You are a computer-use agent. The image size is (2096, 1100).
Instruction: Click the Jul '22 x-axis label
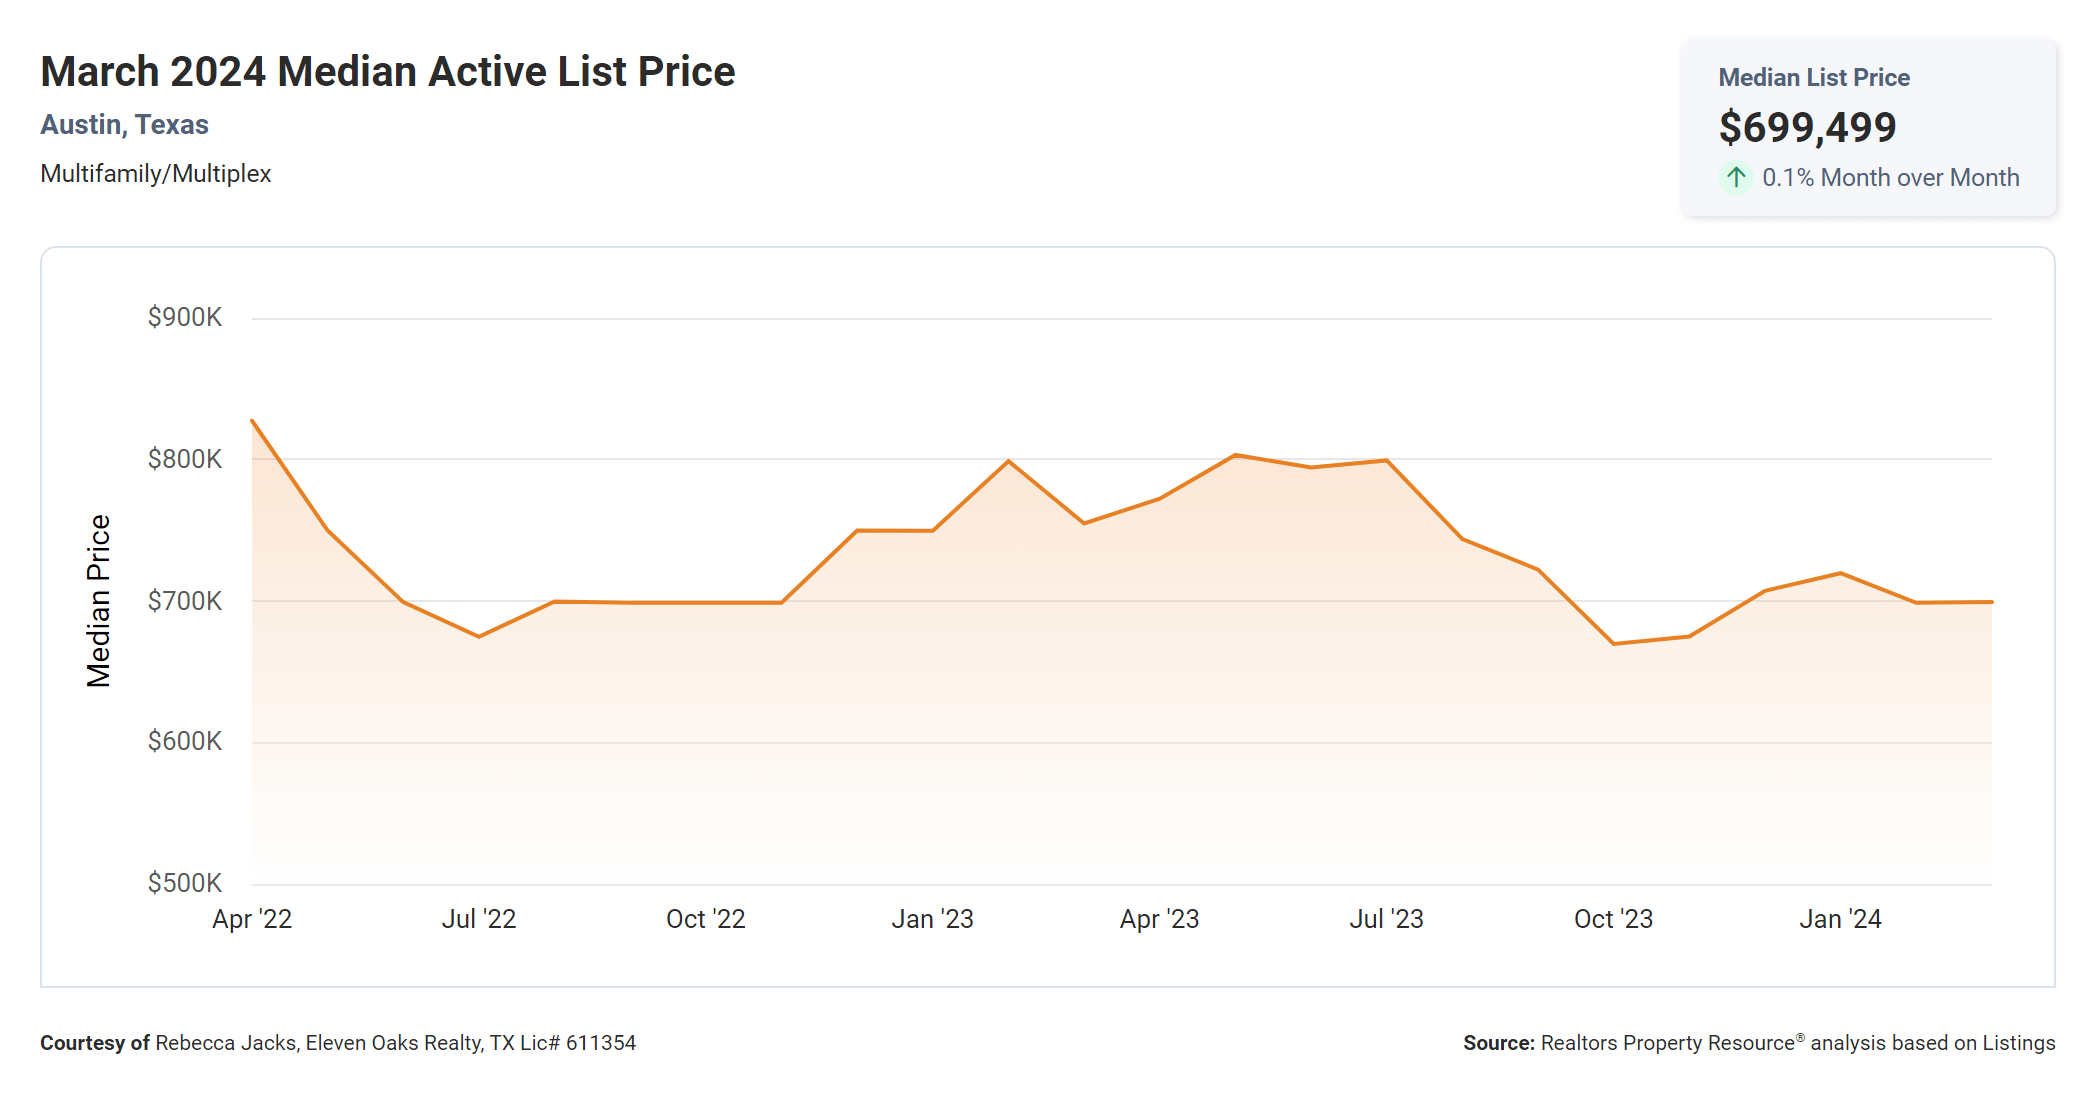[479, 919]
